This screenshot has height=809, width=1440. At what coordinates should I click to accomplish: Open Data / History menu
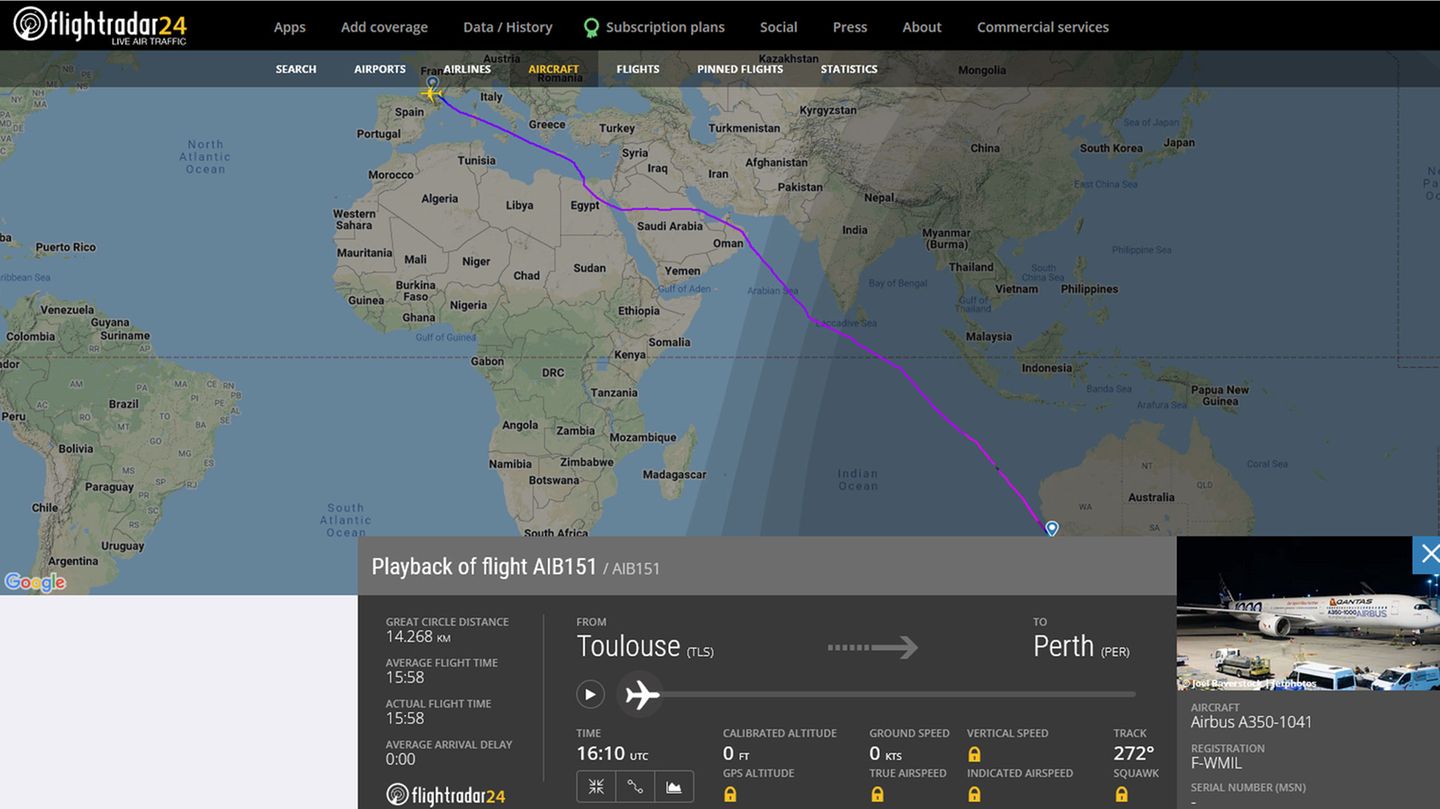coord(508,27)
